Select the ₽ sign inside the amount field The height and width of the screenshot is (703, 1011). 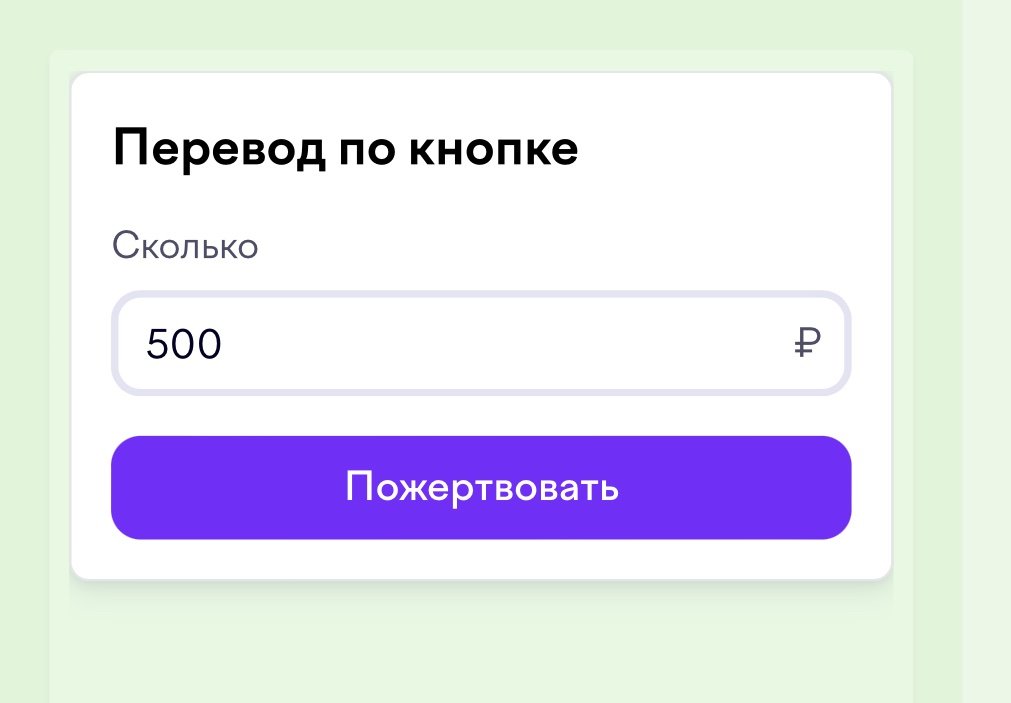pos(807,342)
